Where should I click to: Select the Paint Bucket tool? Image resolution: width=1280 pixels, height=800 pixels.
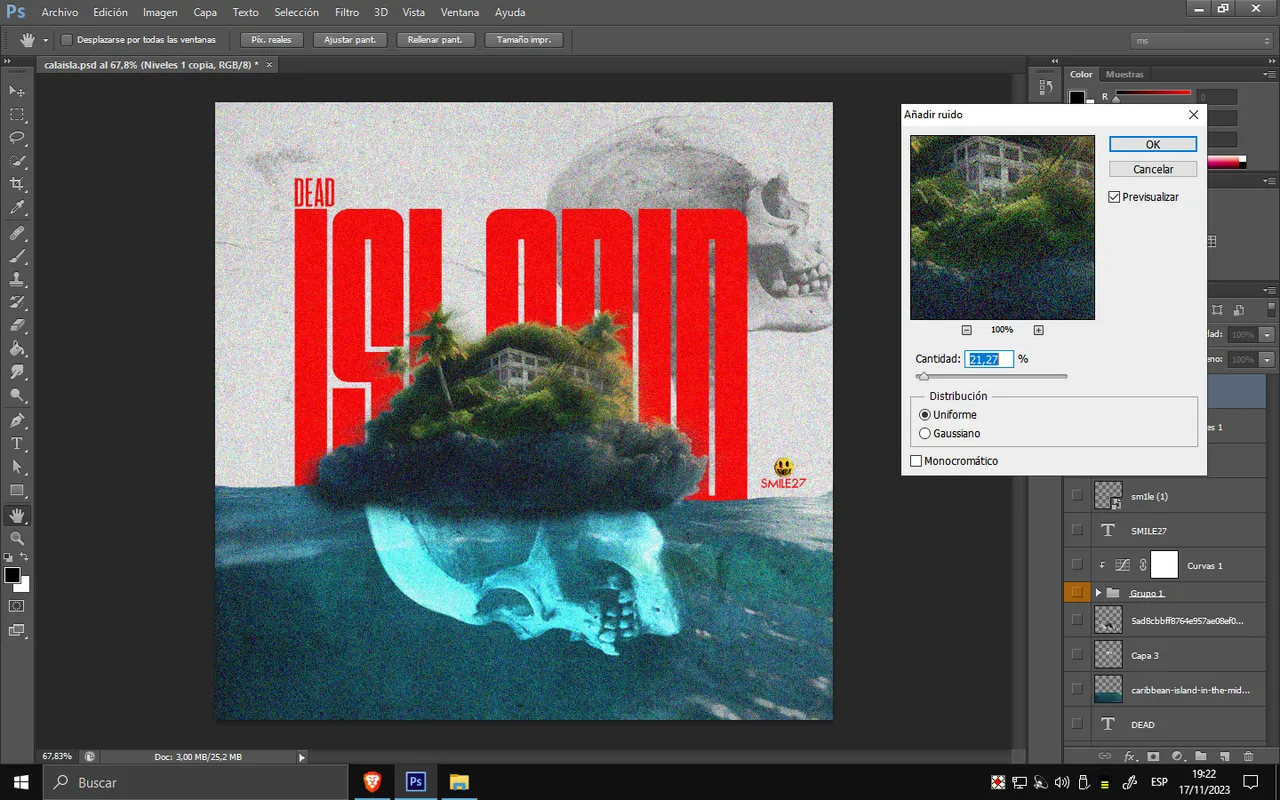pyautogui.click(x=17, y=349)
